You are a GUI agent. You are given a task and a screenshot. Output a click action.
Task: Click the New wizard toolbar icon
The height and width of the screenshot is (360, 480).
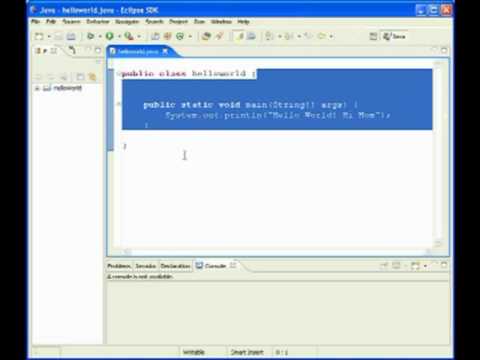pos(39,36)
